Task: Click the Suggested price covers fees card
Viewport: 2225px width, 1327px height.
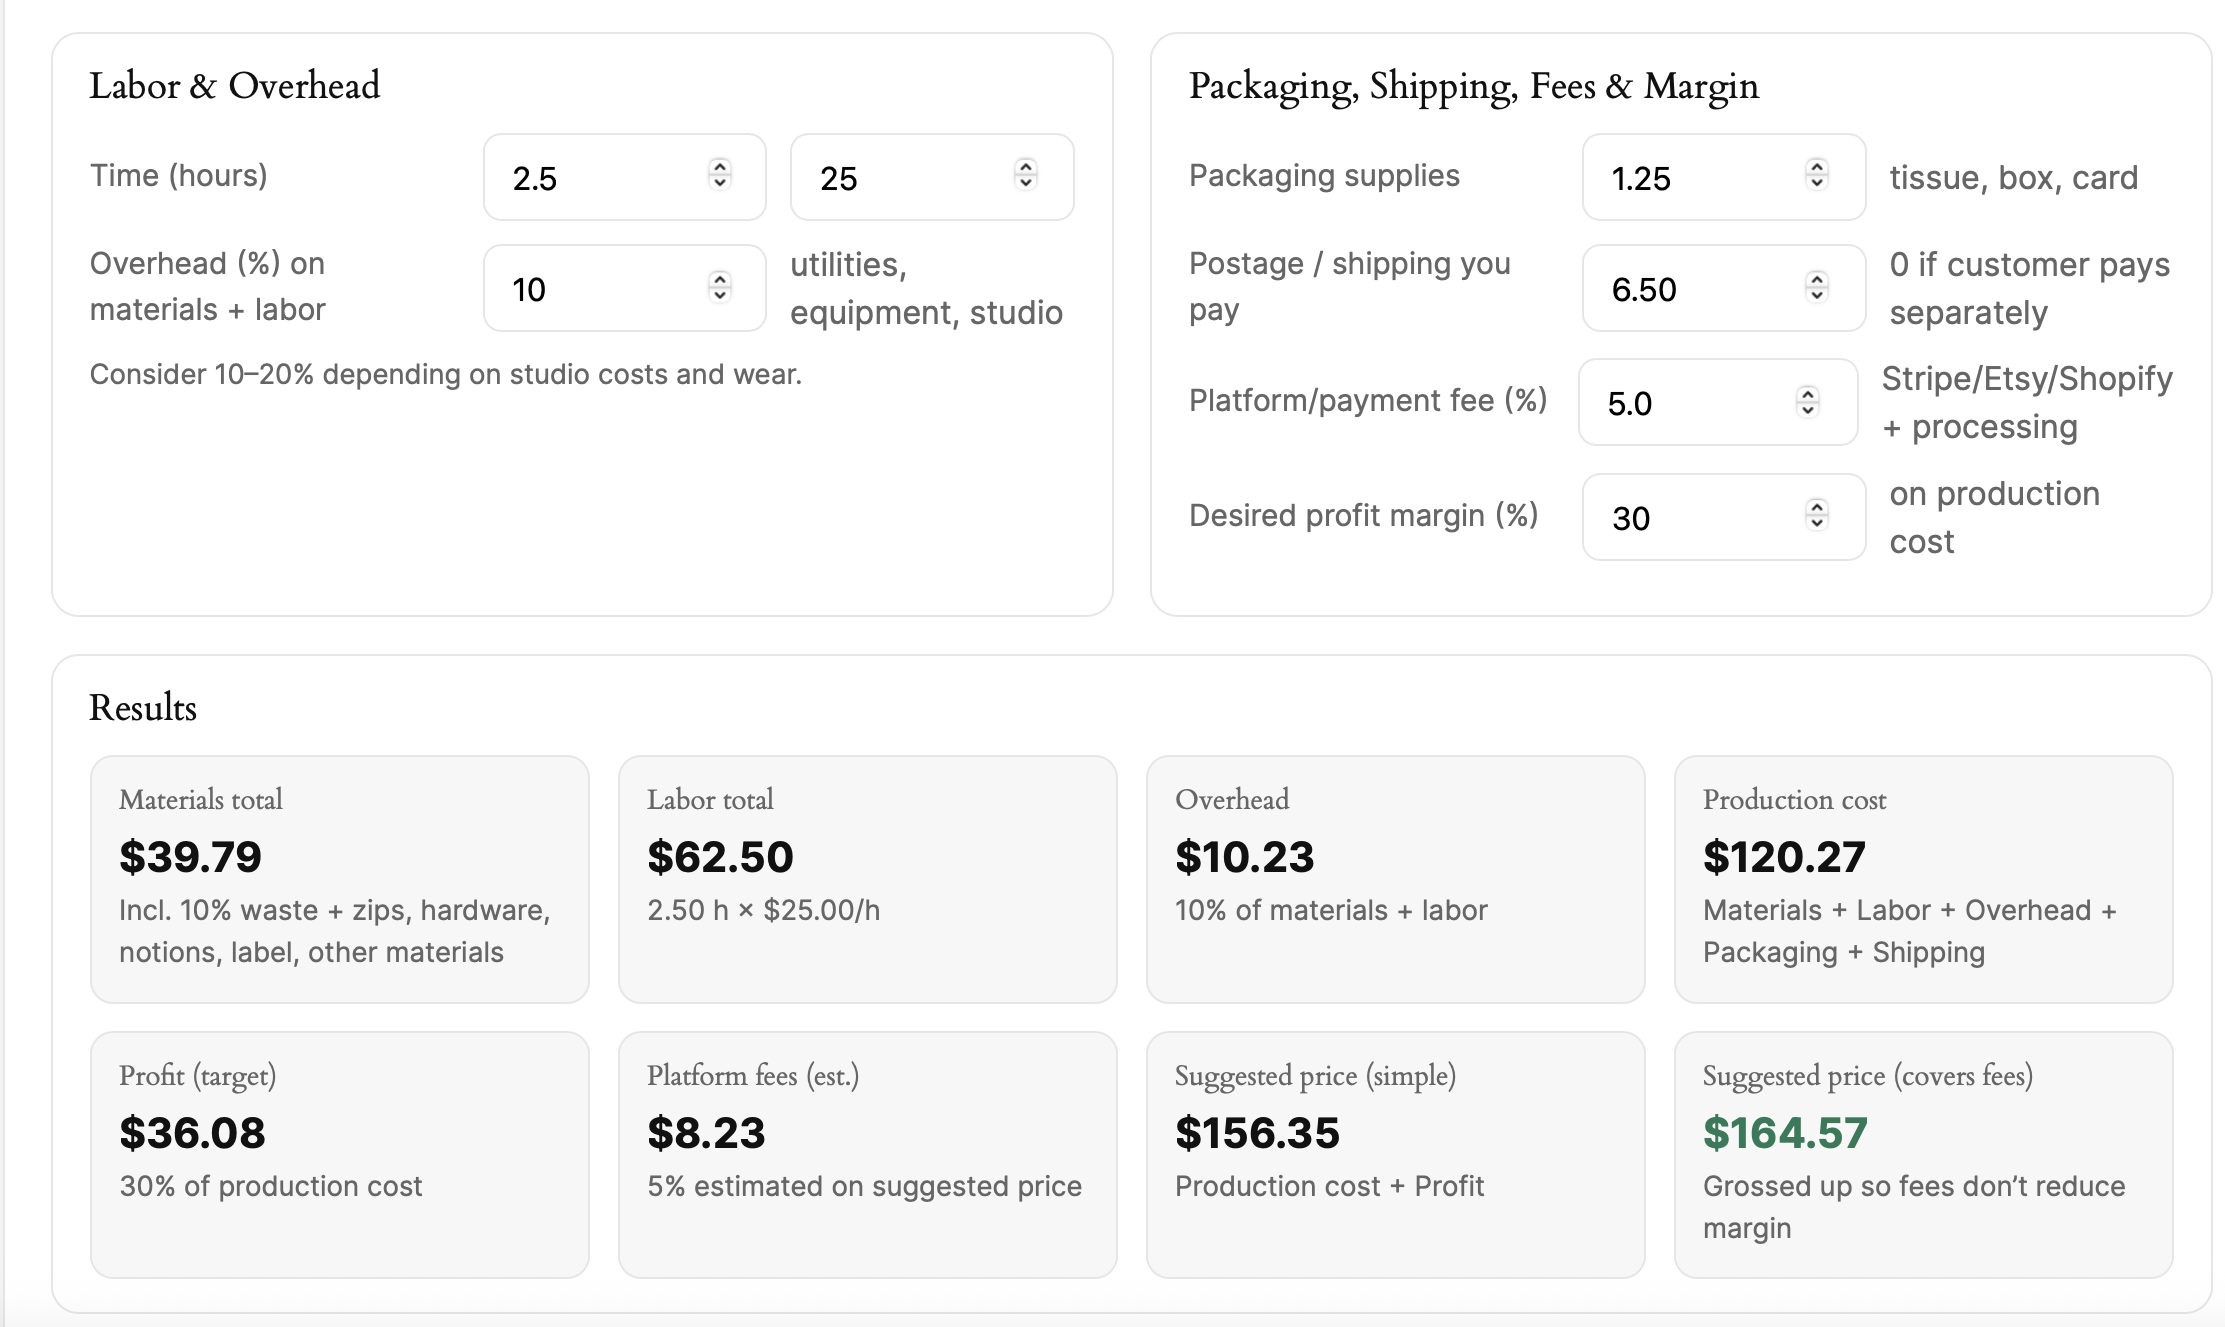Action: point(1923,1154)
